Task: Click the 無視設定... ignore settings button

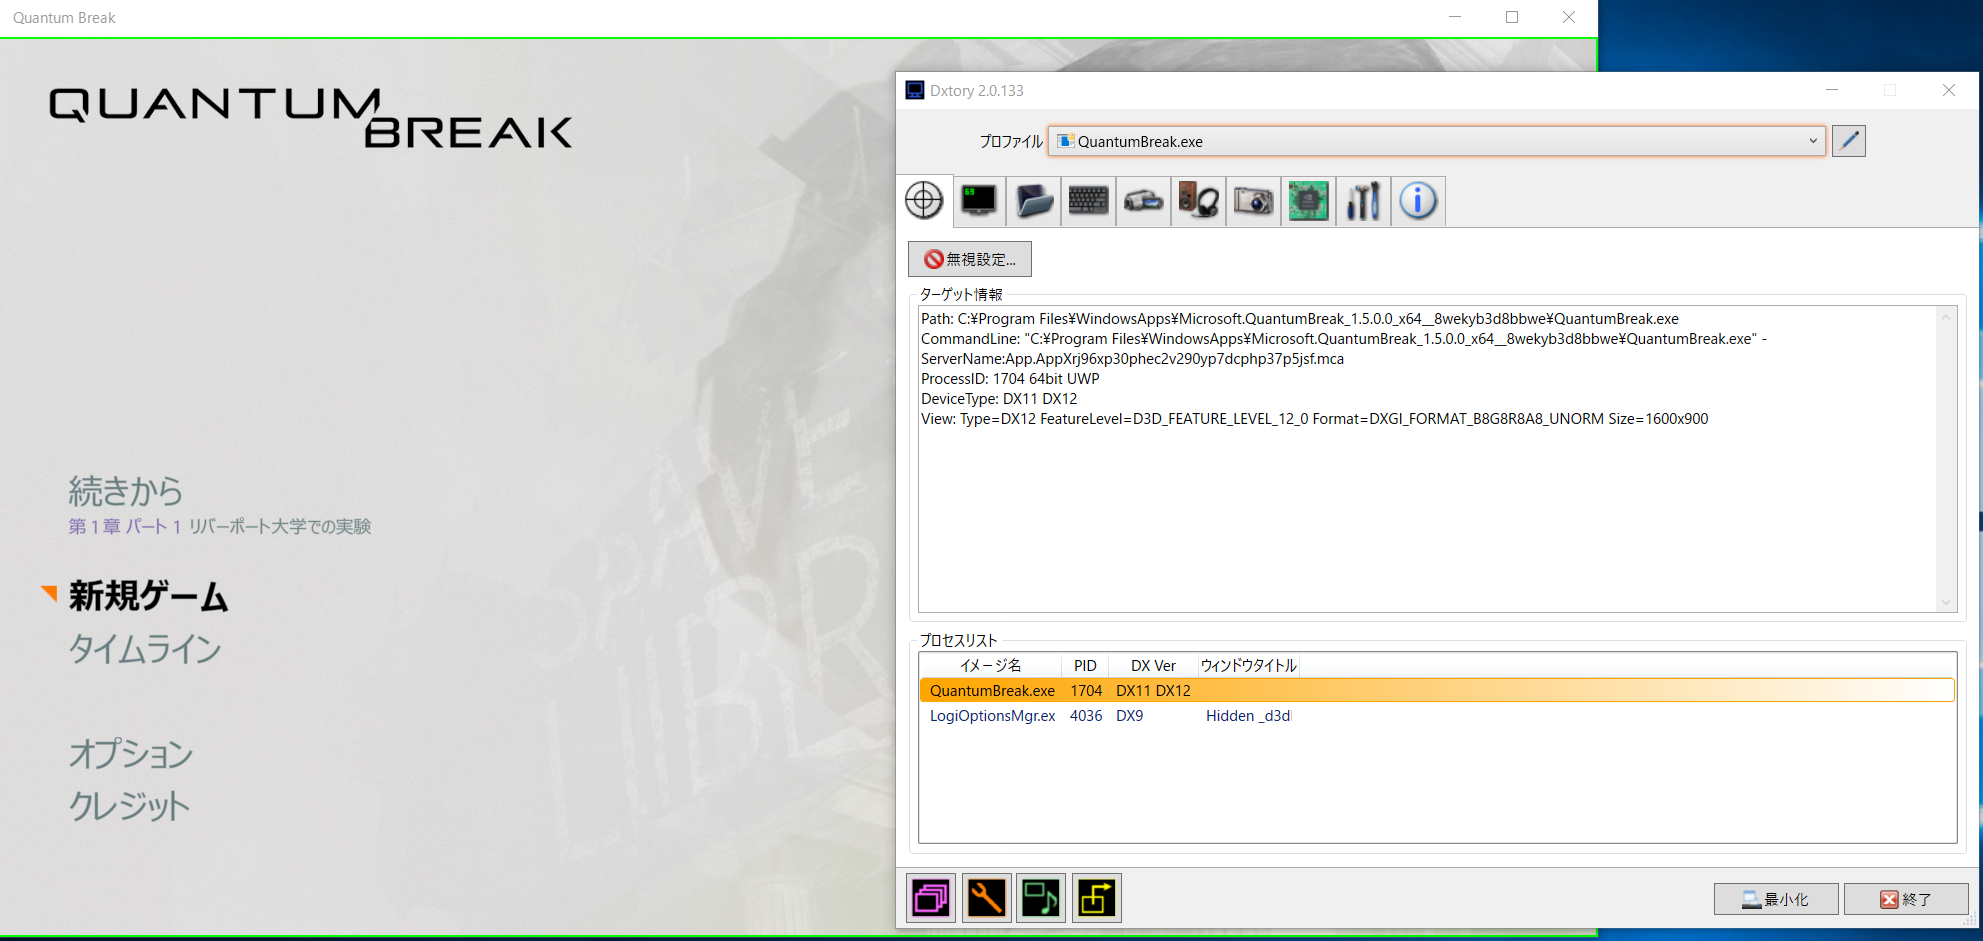Action: coord(970,259)
